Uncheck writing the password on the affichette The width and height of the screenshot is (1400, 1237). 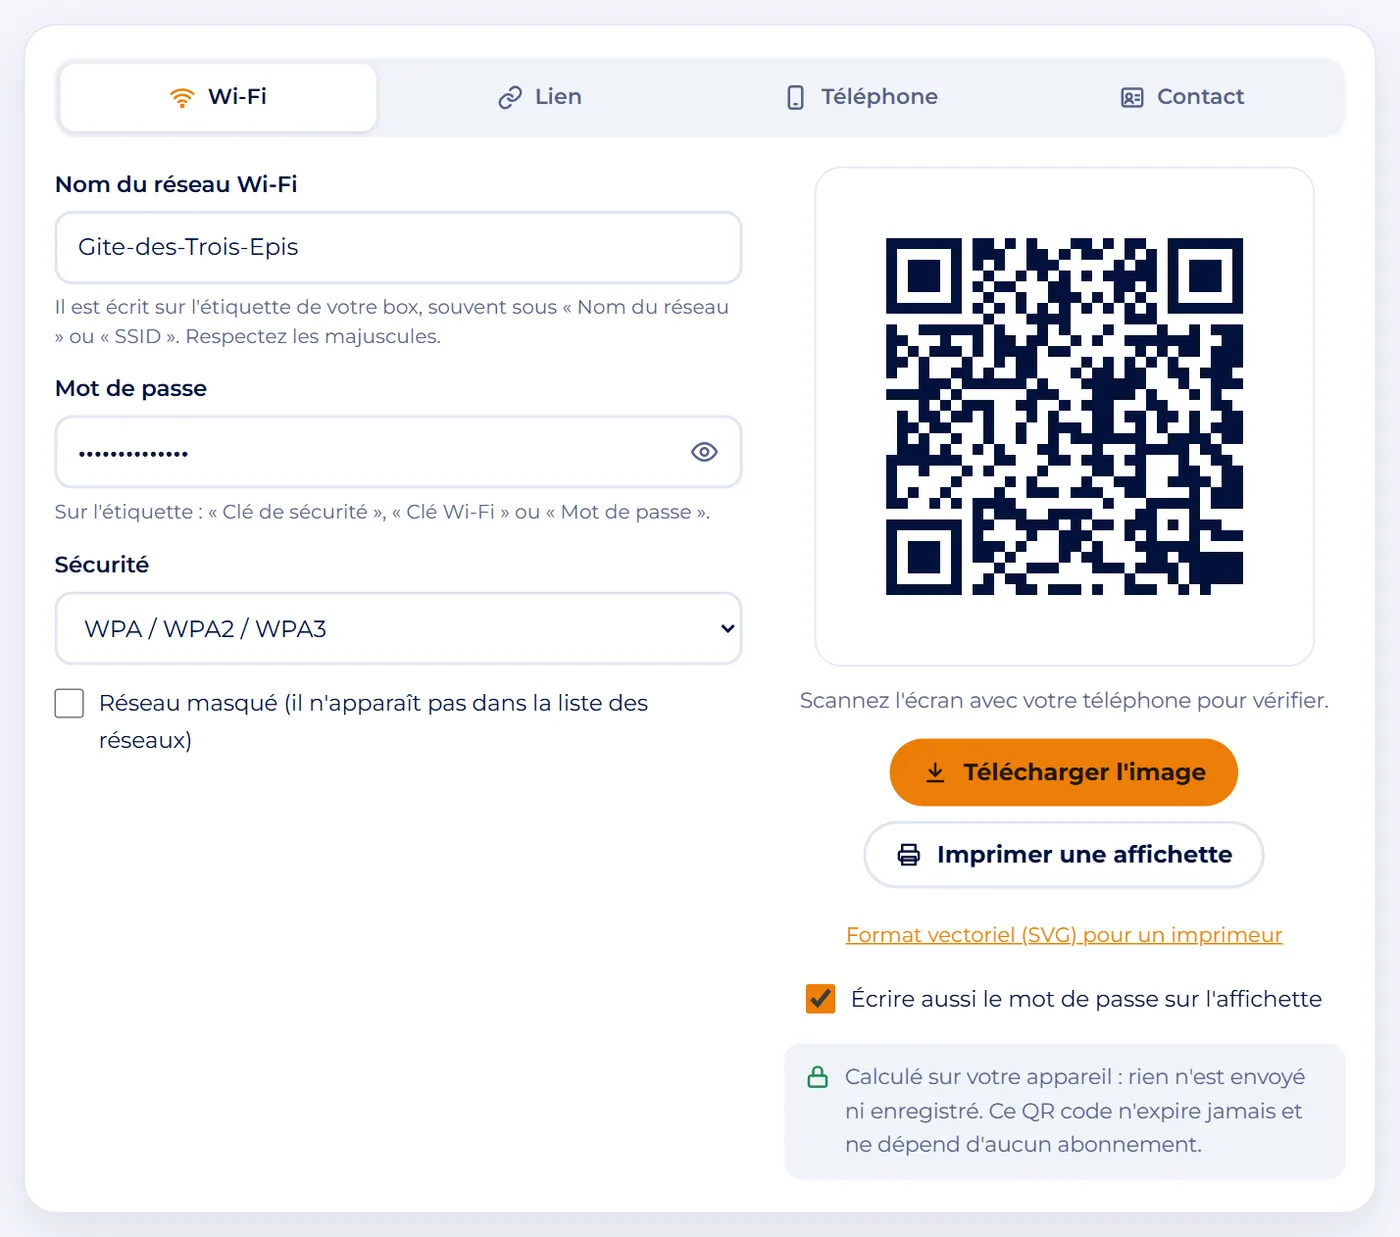(821, 999)
